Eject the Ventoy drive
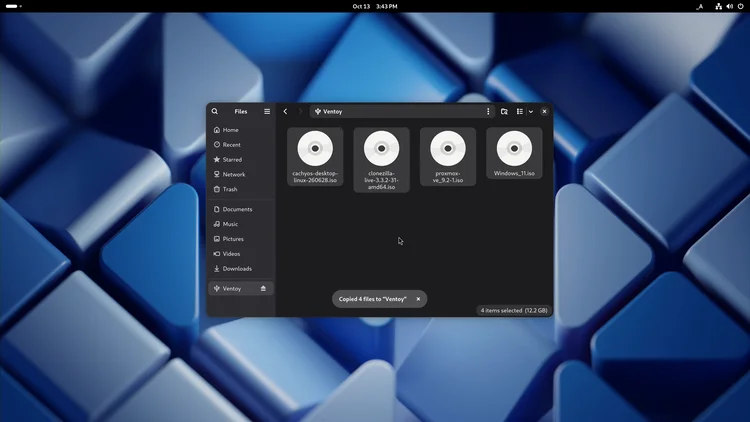Image resolution: width=750 pixels, height=422 pixels. pyautogui.click(x=263, y=289)
